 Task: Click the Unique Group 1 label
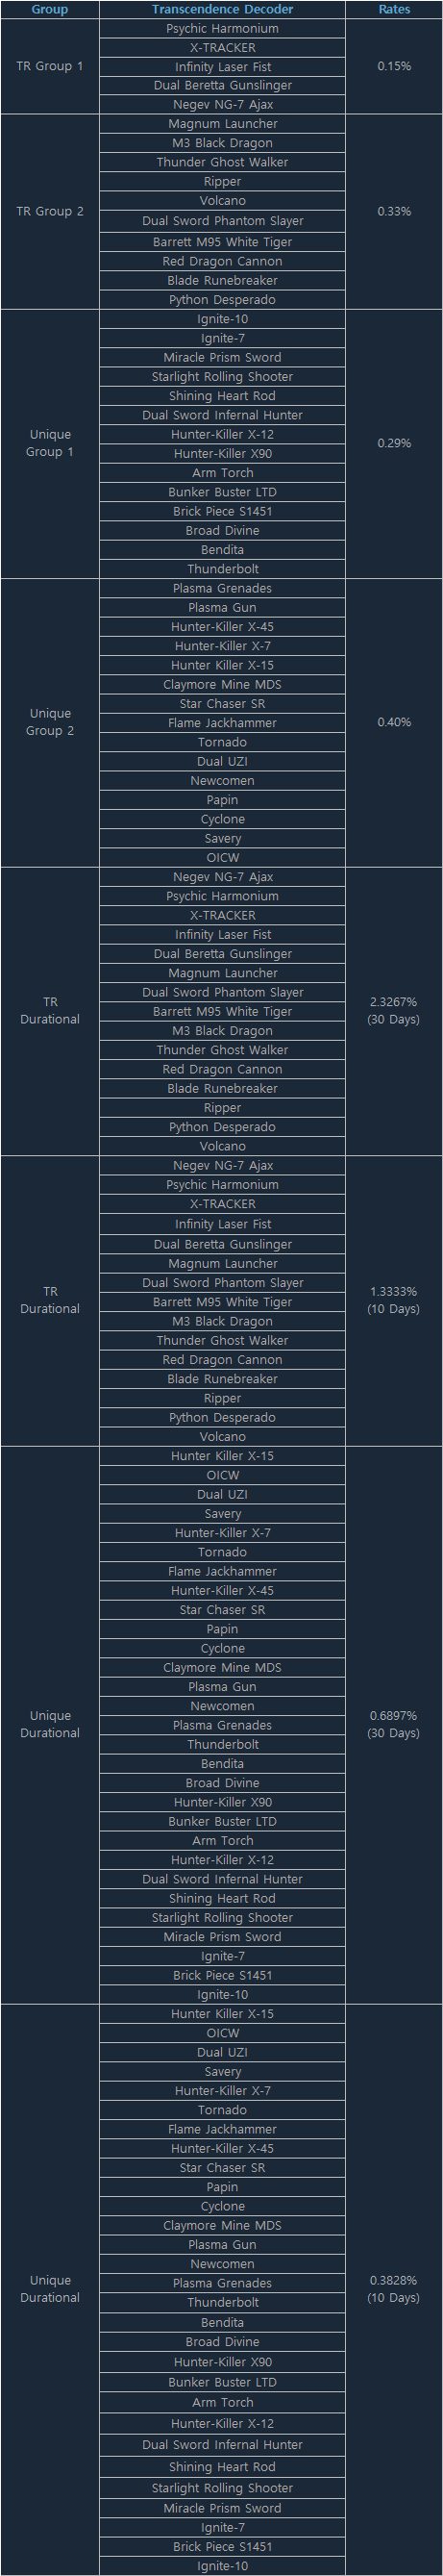coord(50,443)
